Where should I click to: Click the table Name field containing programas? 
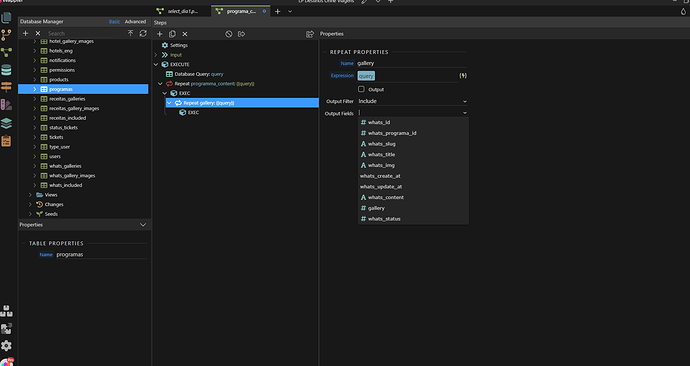tap(101, 254)
